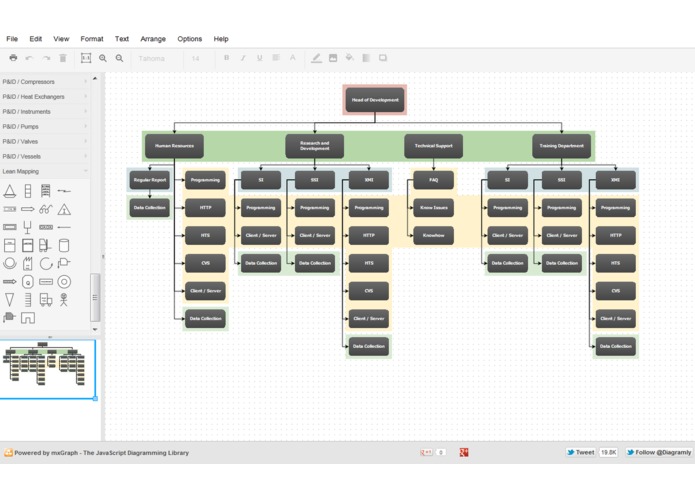This screenshot has height=494, width=695.
Task: Click the diagram outline preview thumbnail
Action: click(47, 369)
